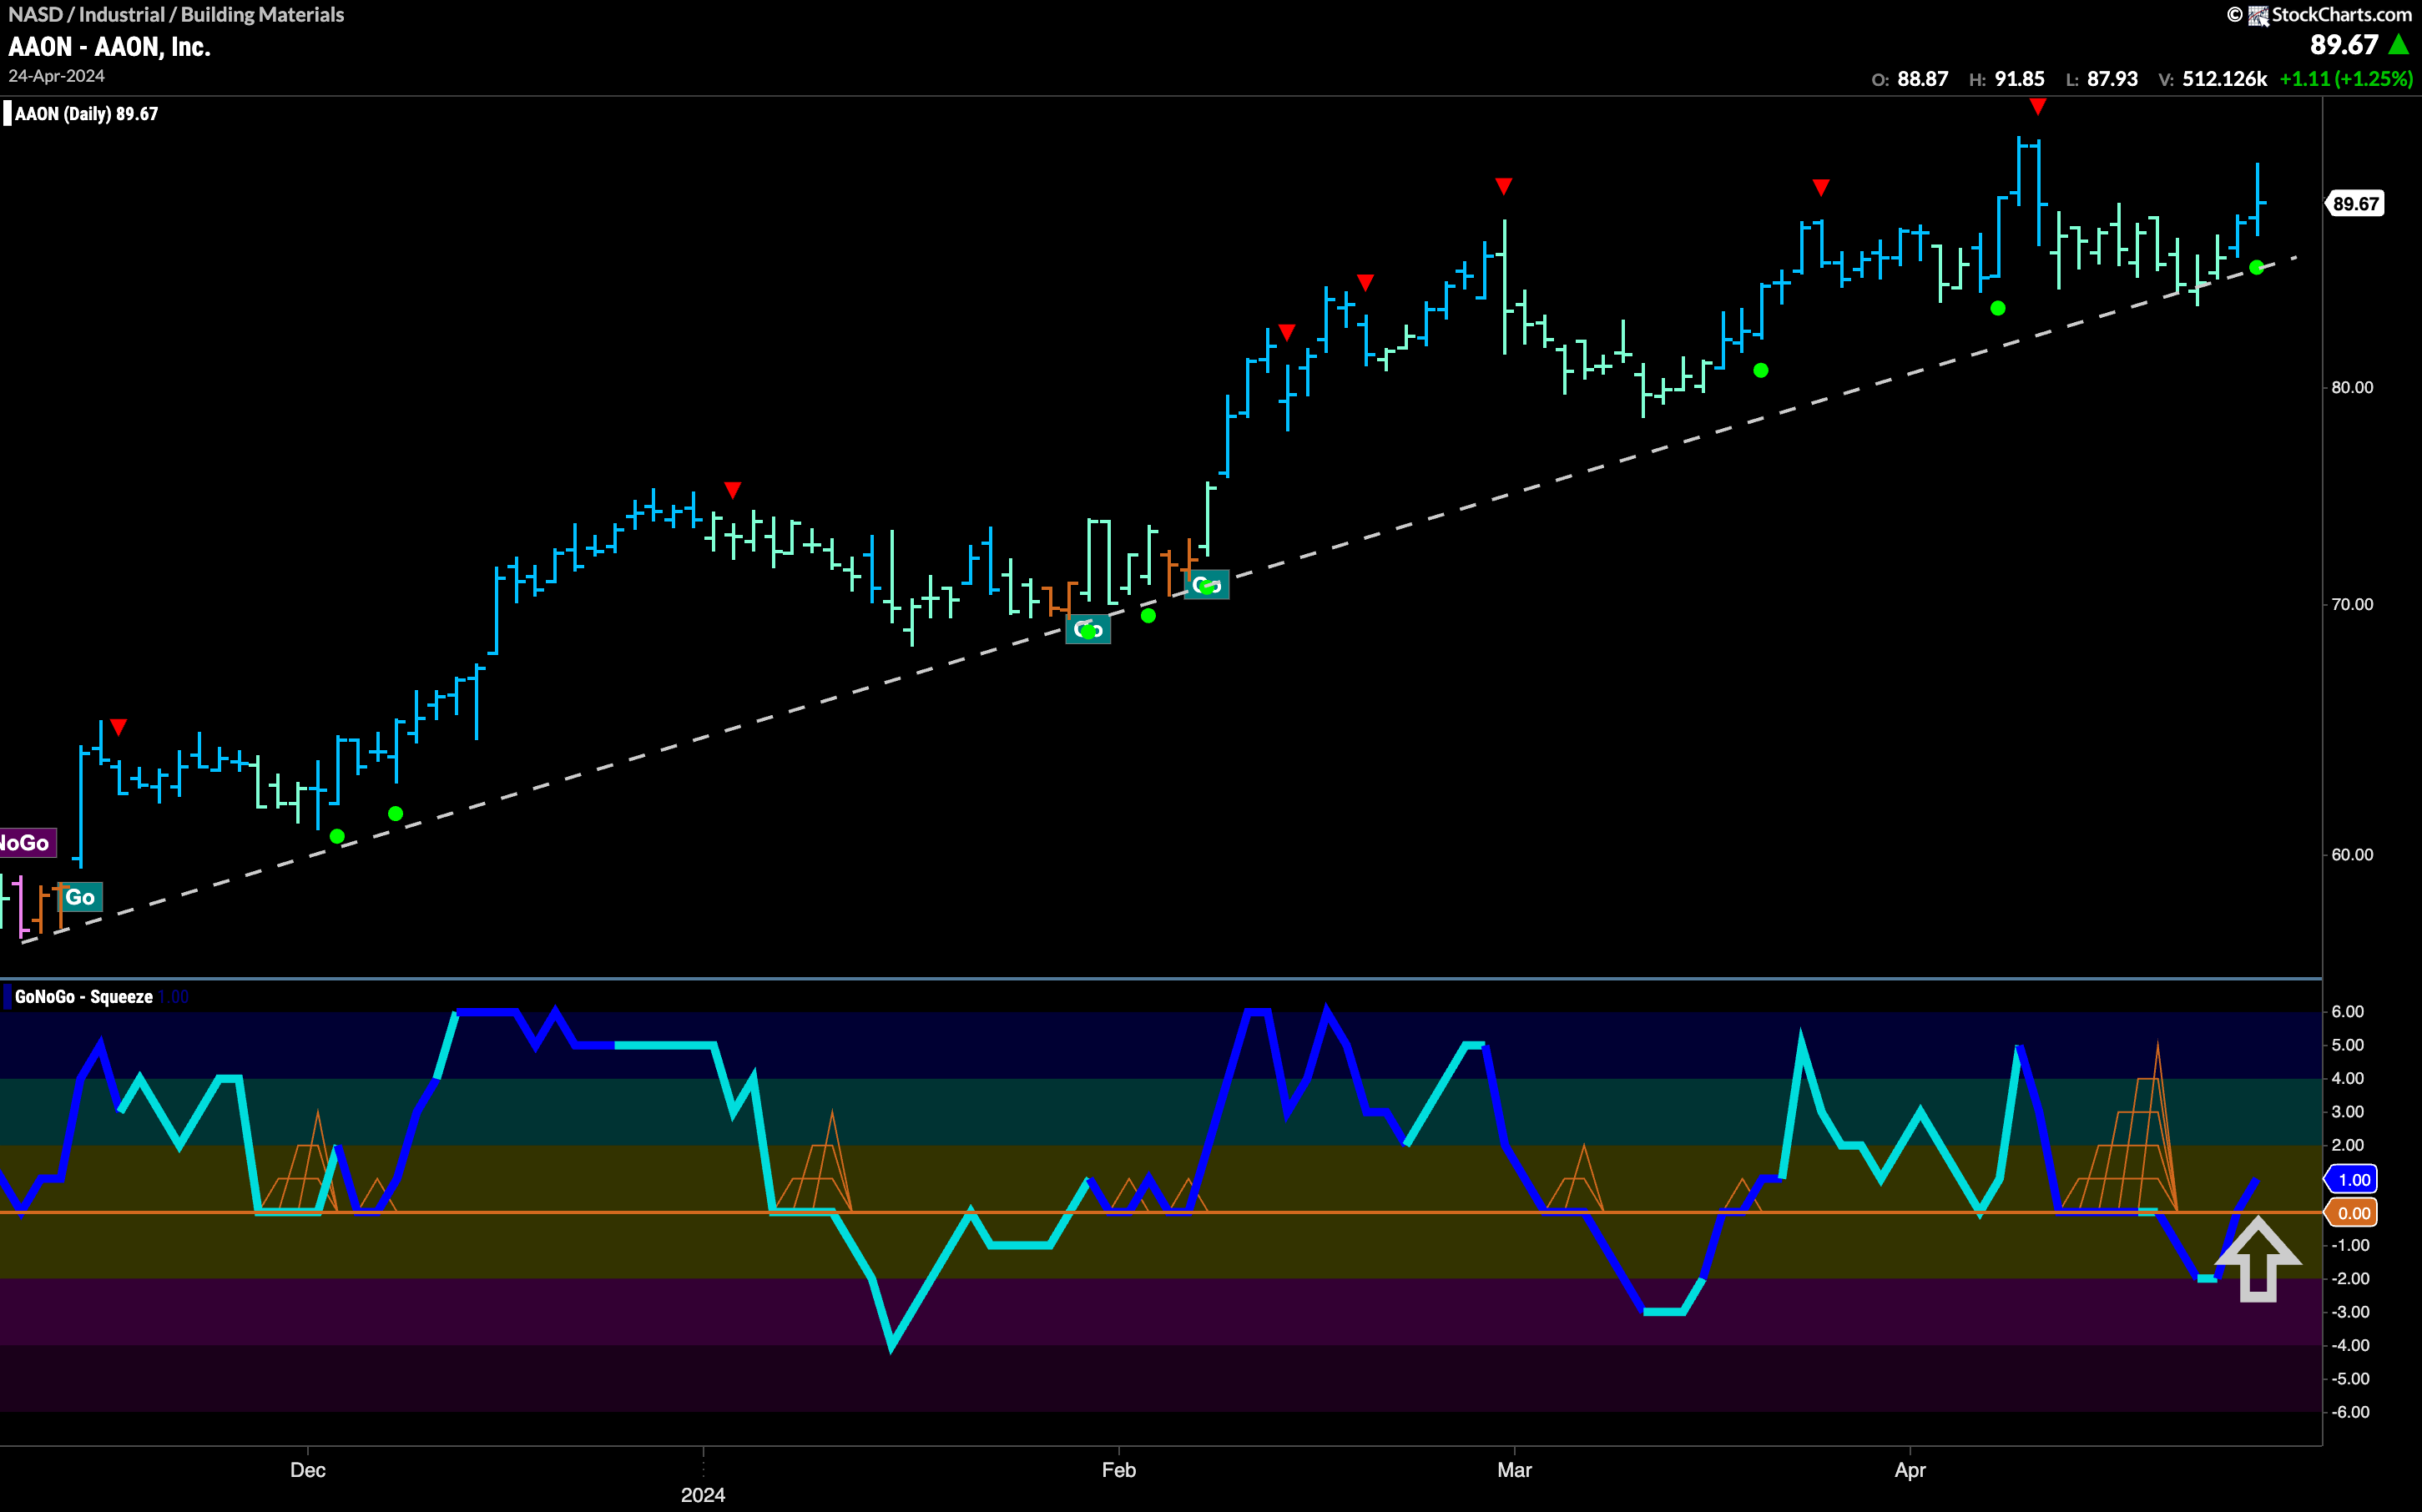Click the open value 'O: 88.87'
Viewport: 2422px width, 1512px height.
[1910, 79]
